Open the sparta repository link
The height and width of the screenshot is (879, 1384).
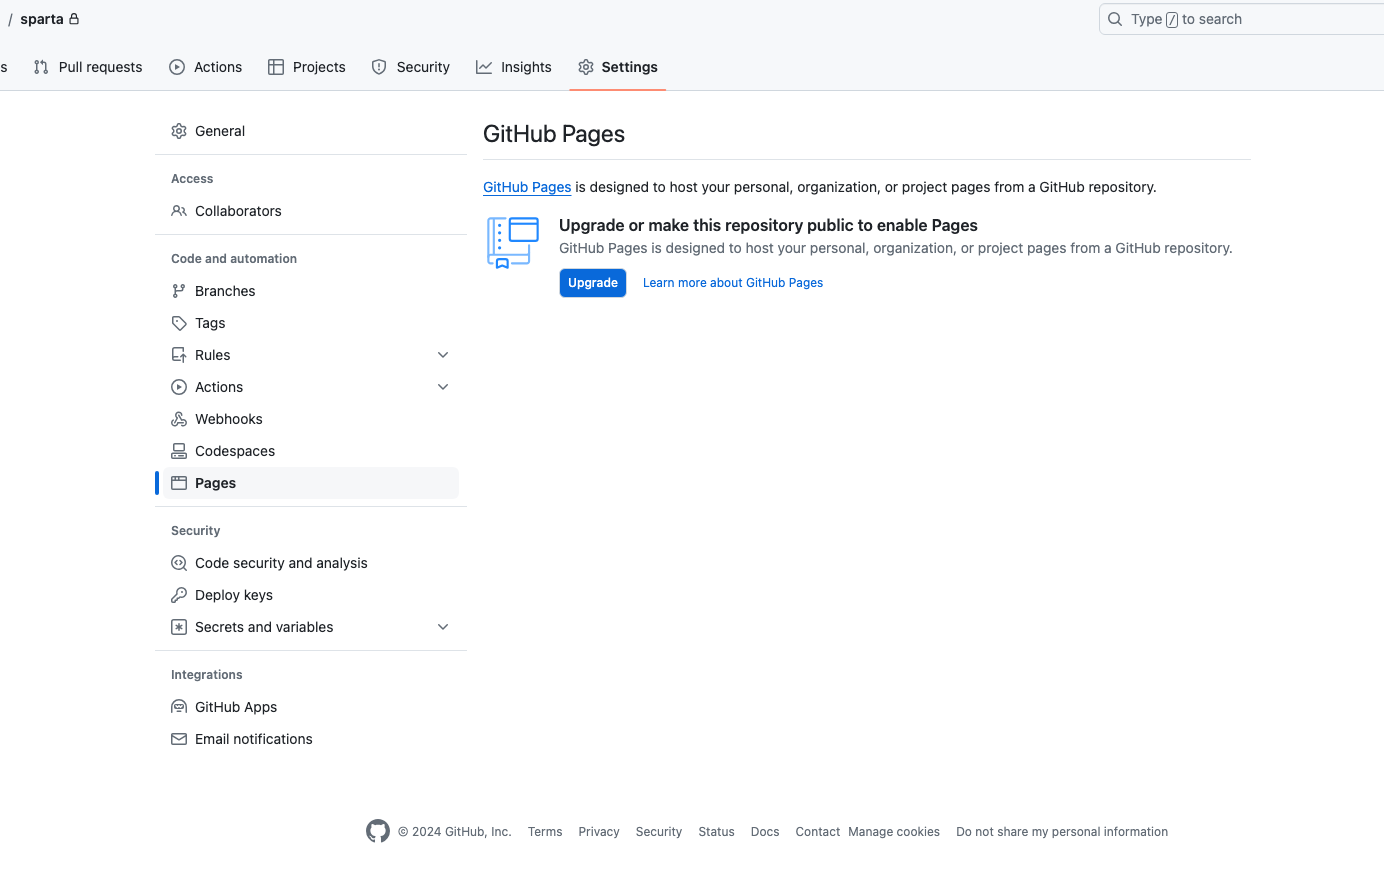coord(42,19)
